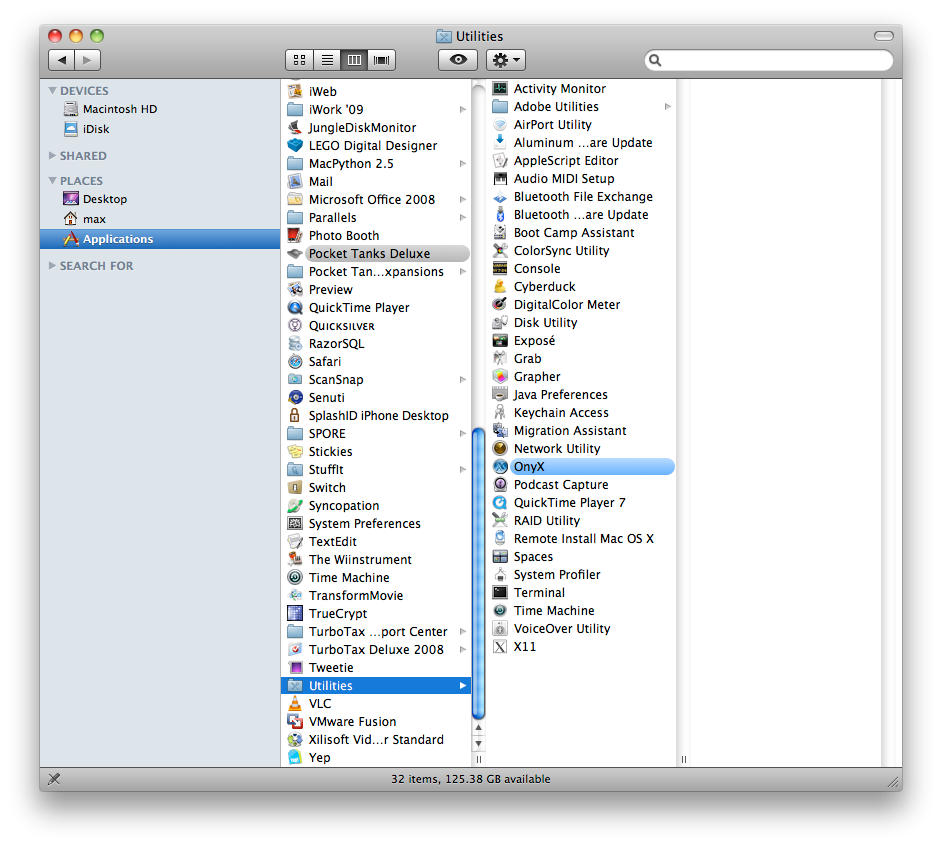Image resolution: width=942 pixels, height=846 pixels.
Task: Expand the Microsoft Office 2008 folder arrow
Action: 463,199
